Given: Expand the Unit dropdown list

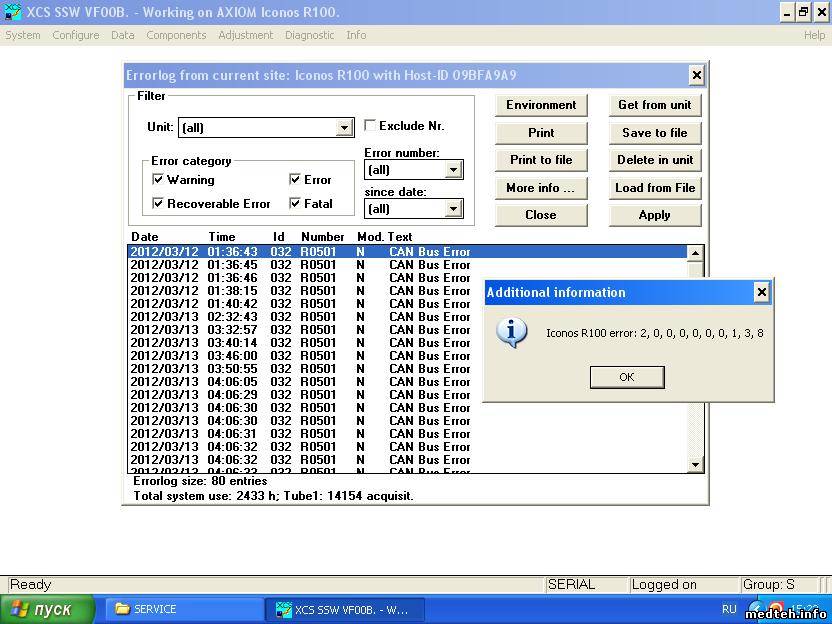Looking at the screenshot, I should click(x=344, y=128).
